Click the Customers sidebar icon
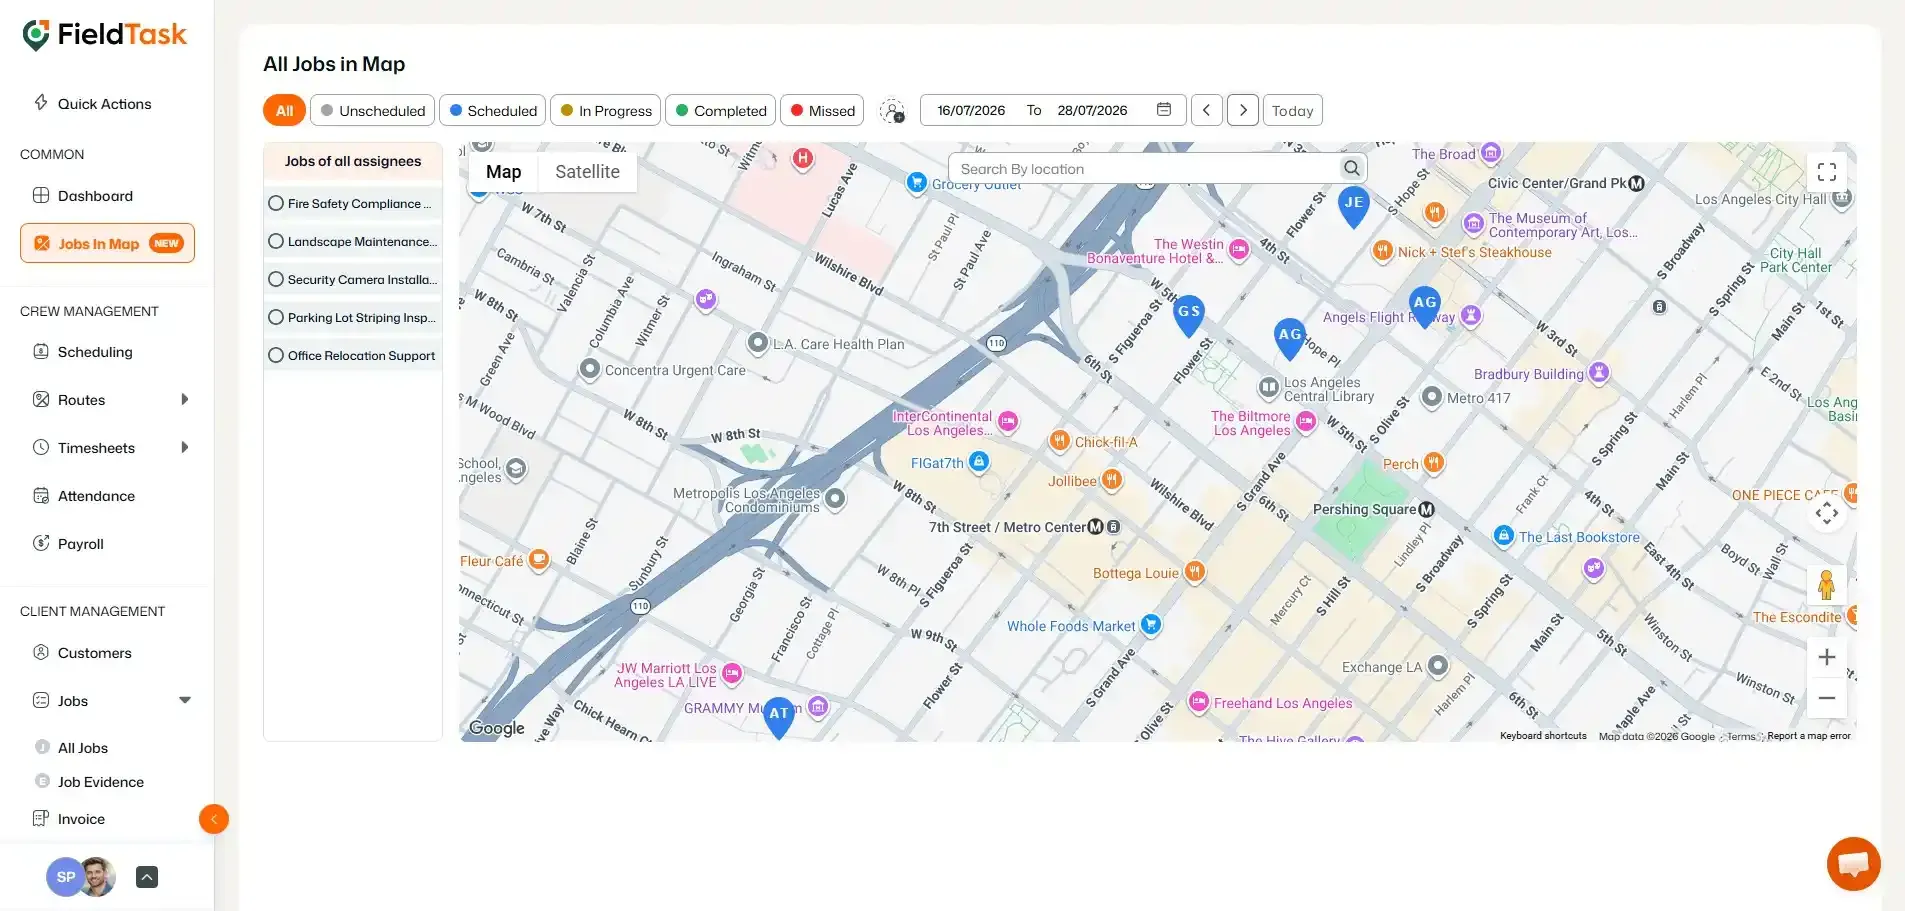The height and width of the screenshot is (911, 1905). pyautogui.click(x=41, y=652)
